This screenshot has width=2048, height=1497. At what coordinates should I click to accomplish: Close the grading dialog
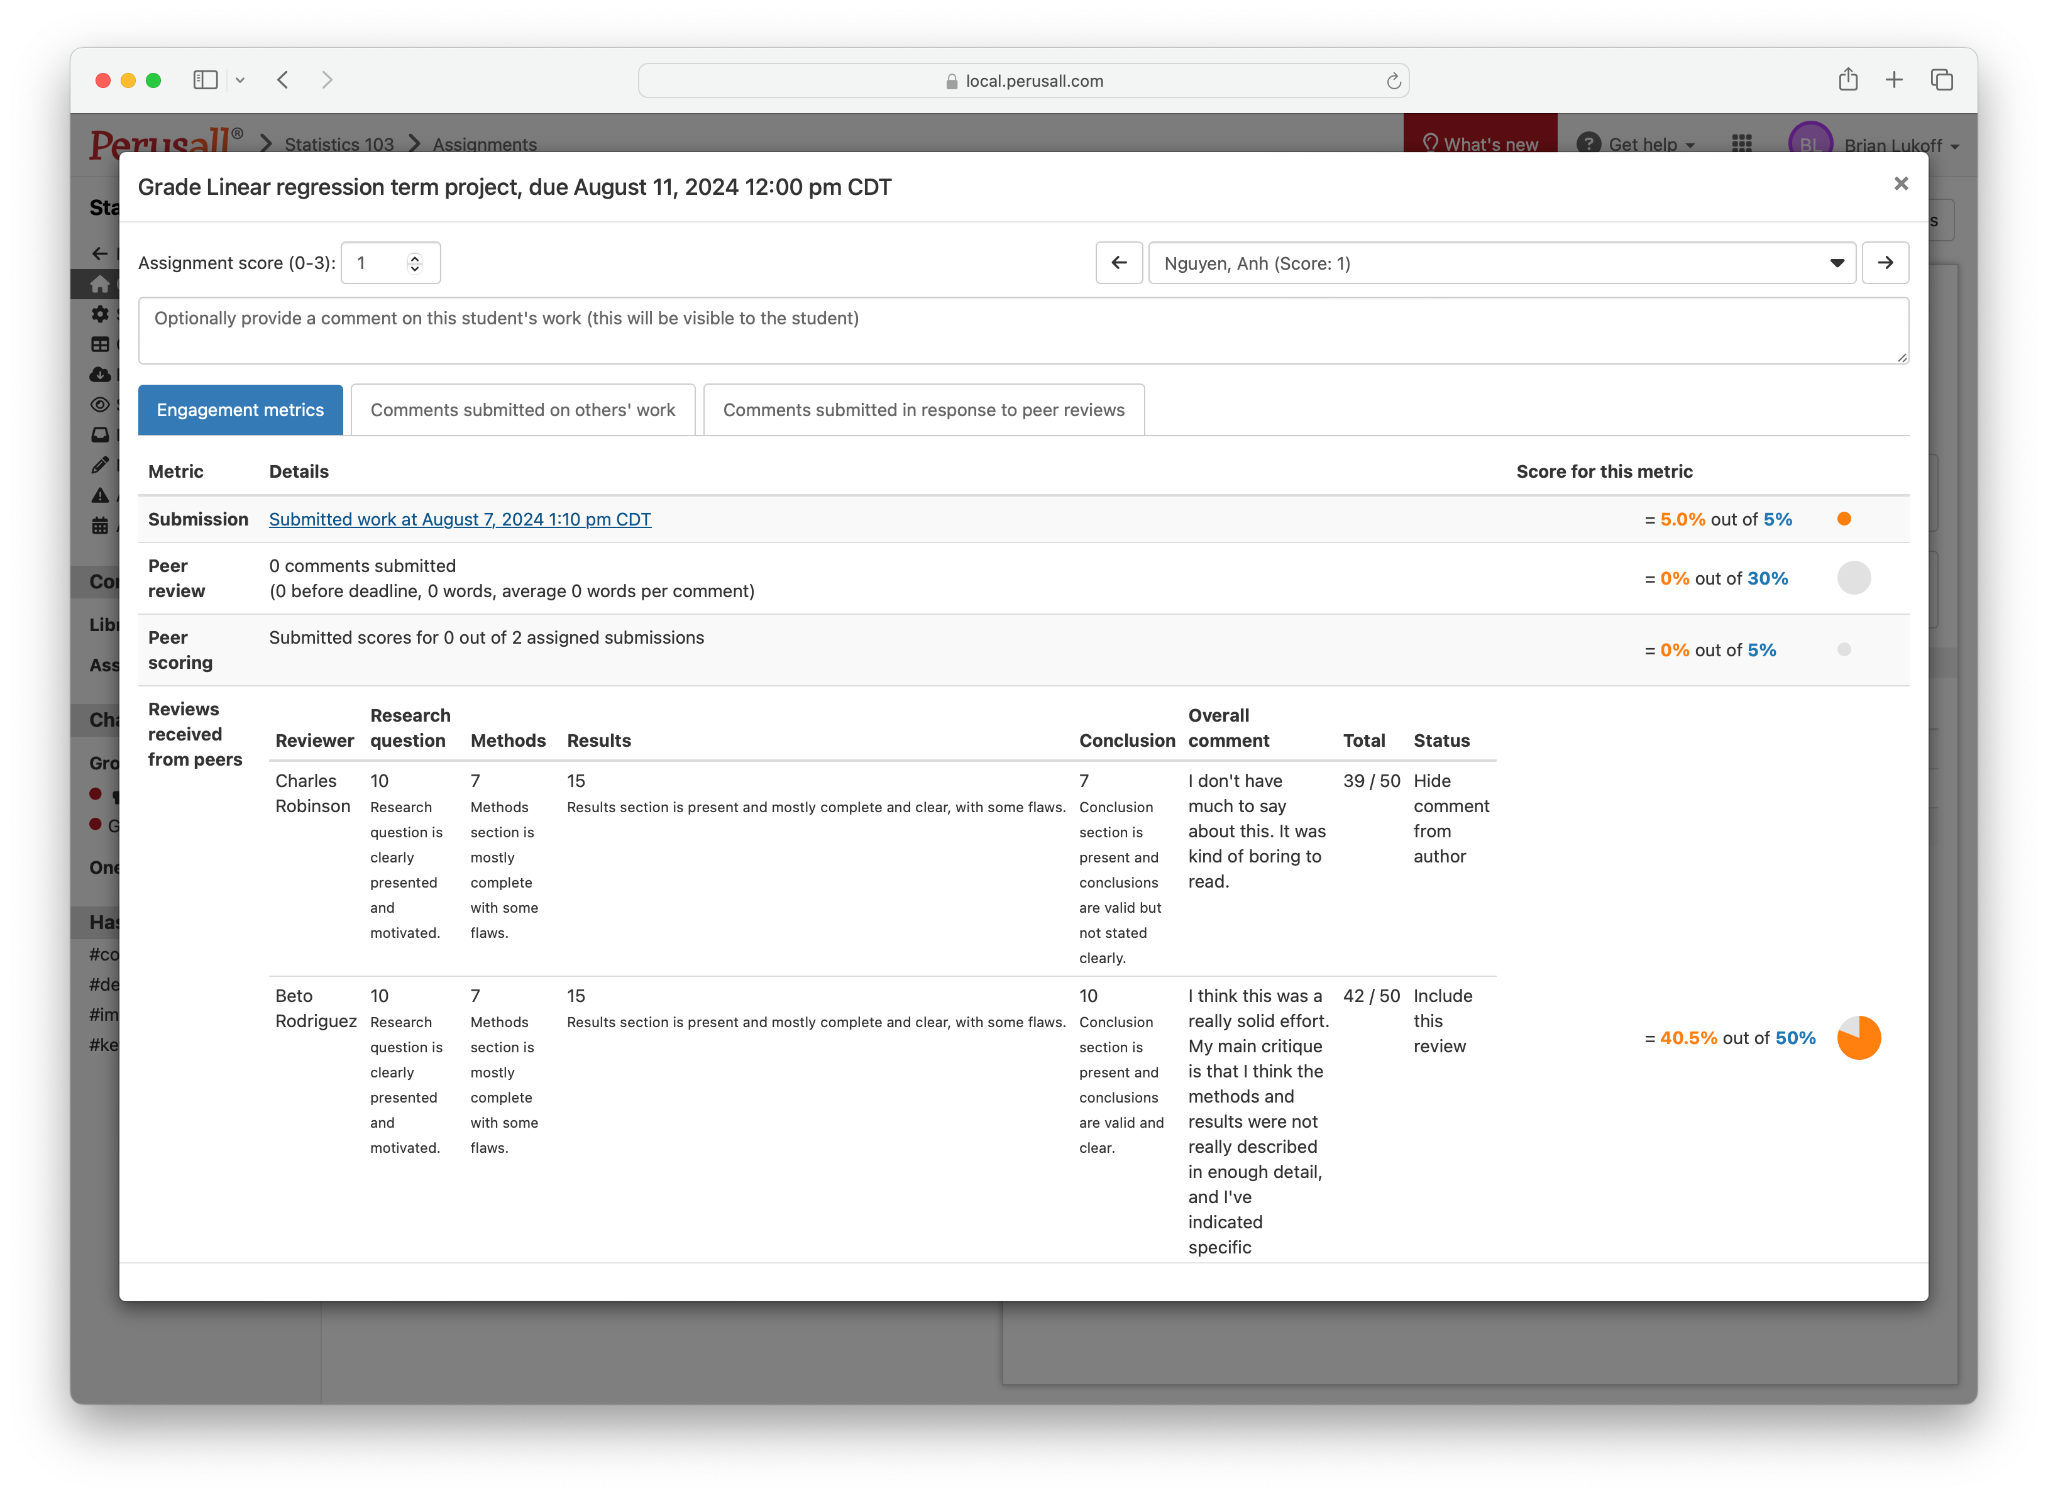[1901, 184]
